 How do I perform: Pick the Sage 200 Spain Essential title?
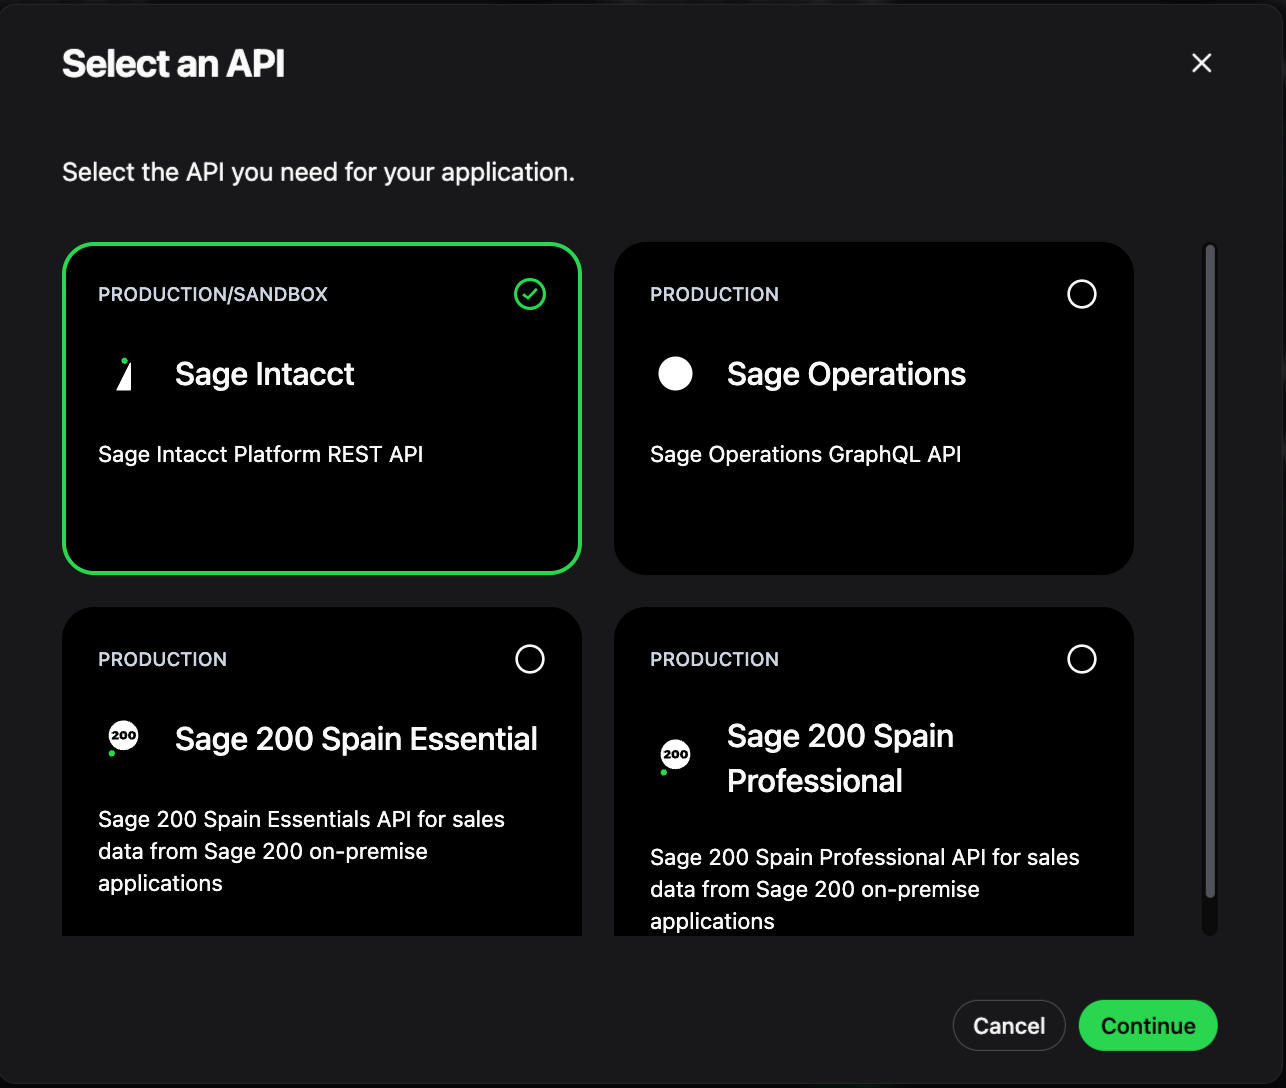356,739
